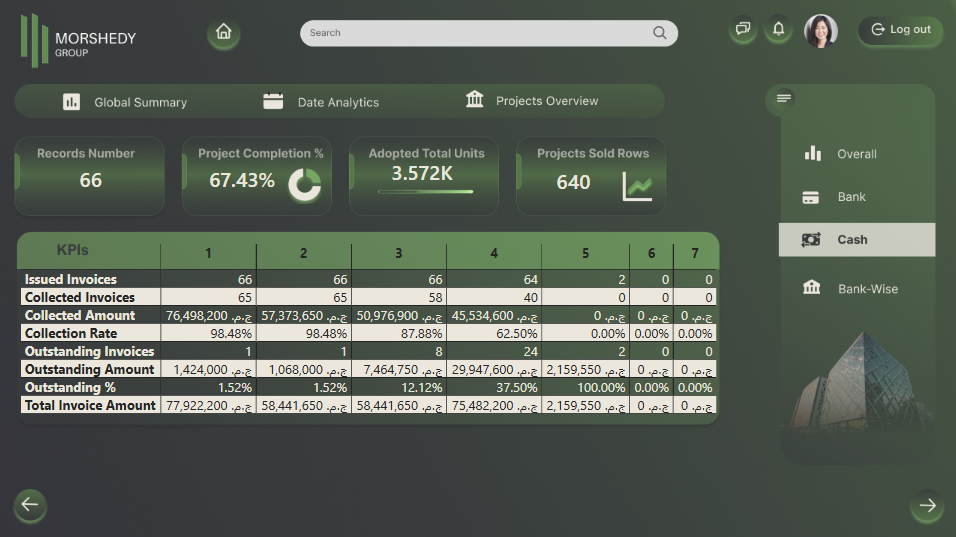The image size is (956, 537).
Task: Open the notifications bell
Action: pyautogui.click(x=779, y=29)
